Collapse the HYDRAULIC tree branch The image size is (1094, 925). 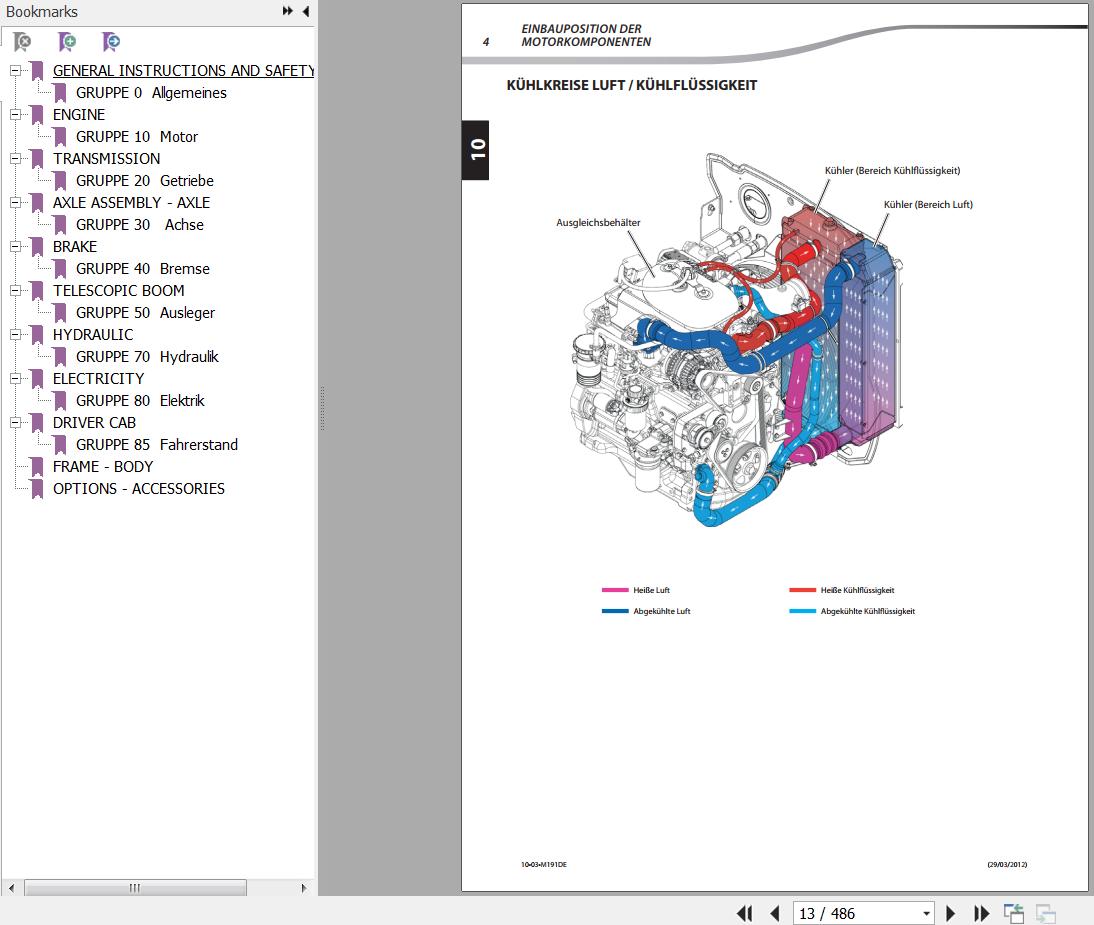click(x=15, y=335)
